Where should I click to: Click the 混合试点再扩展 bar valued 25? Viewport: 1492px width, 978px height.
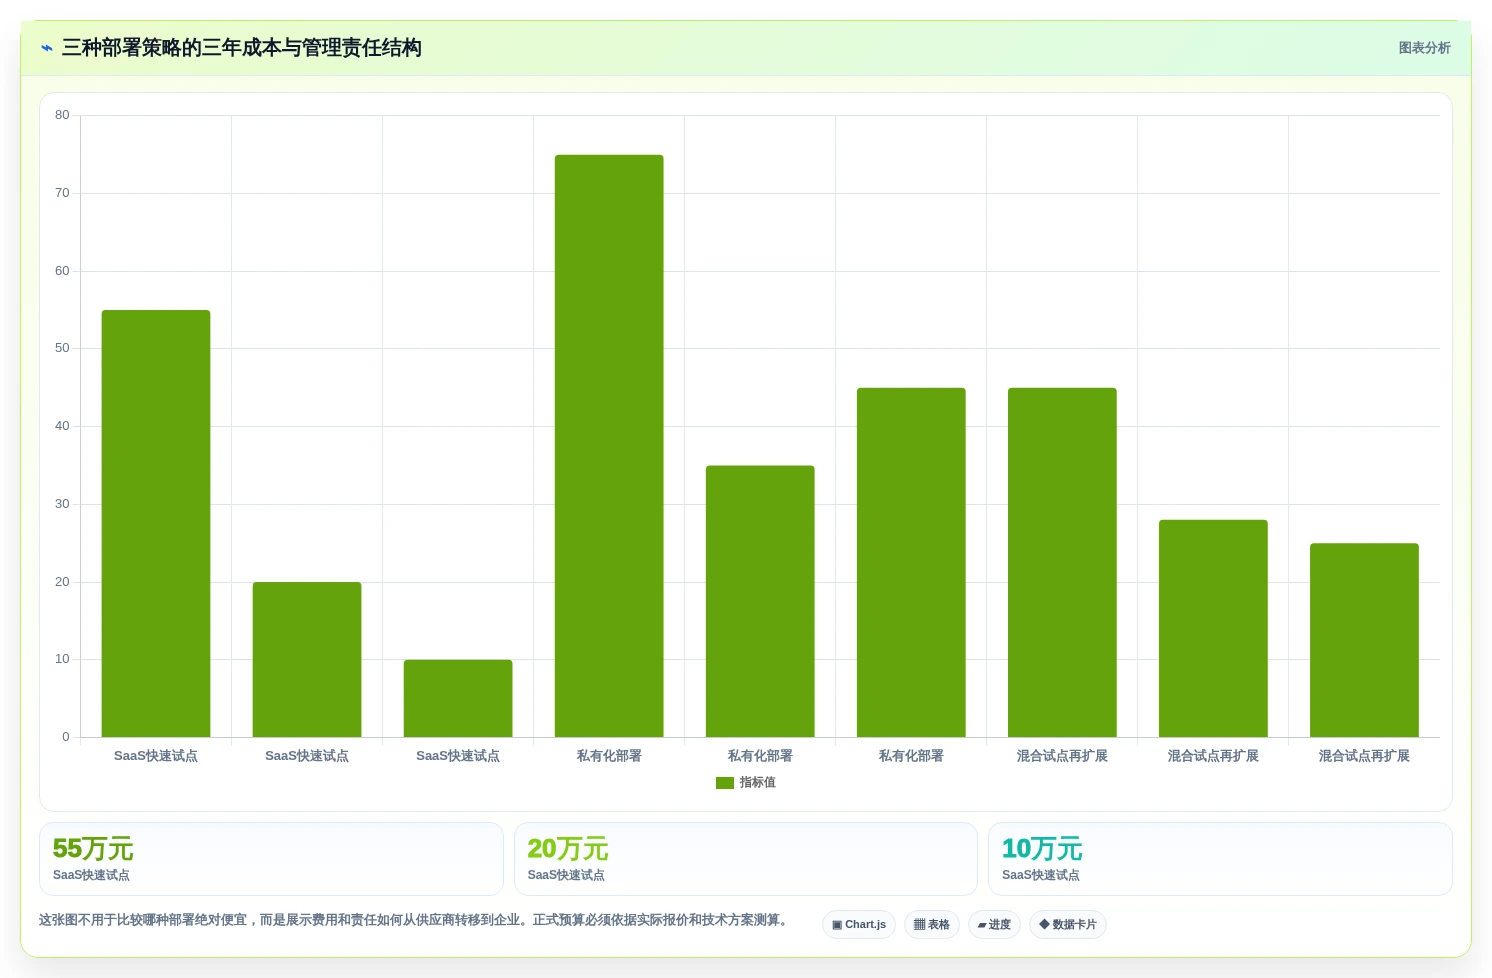pyautogui.click(x=1364, y=641)
